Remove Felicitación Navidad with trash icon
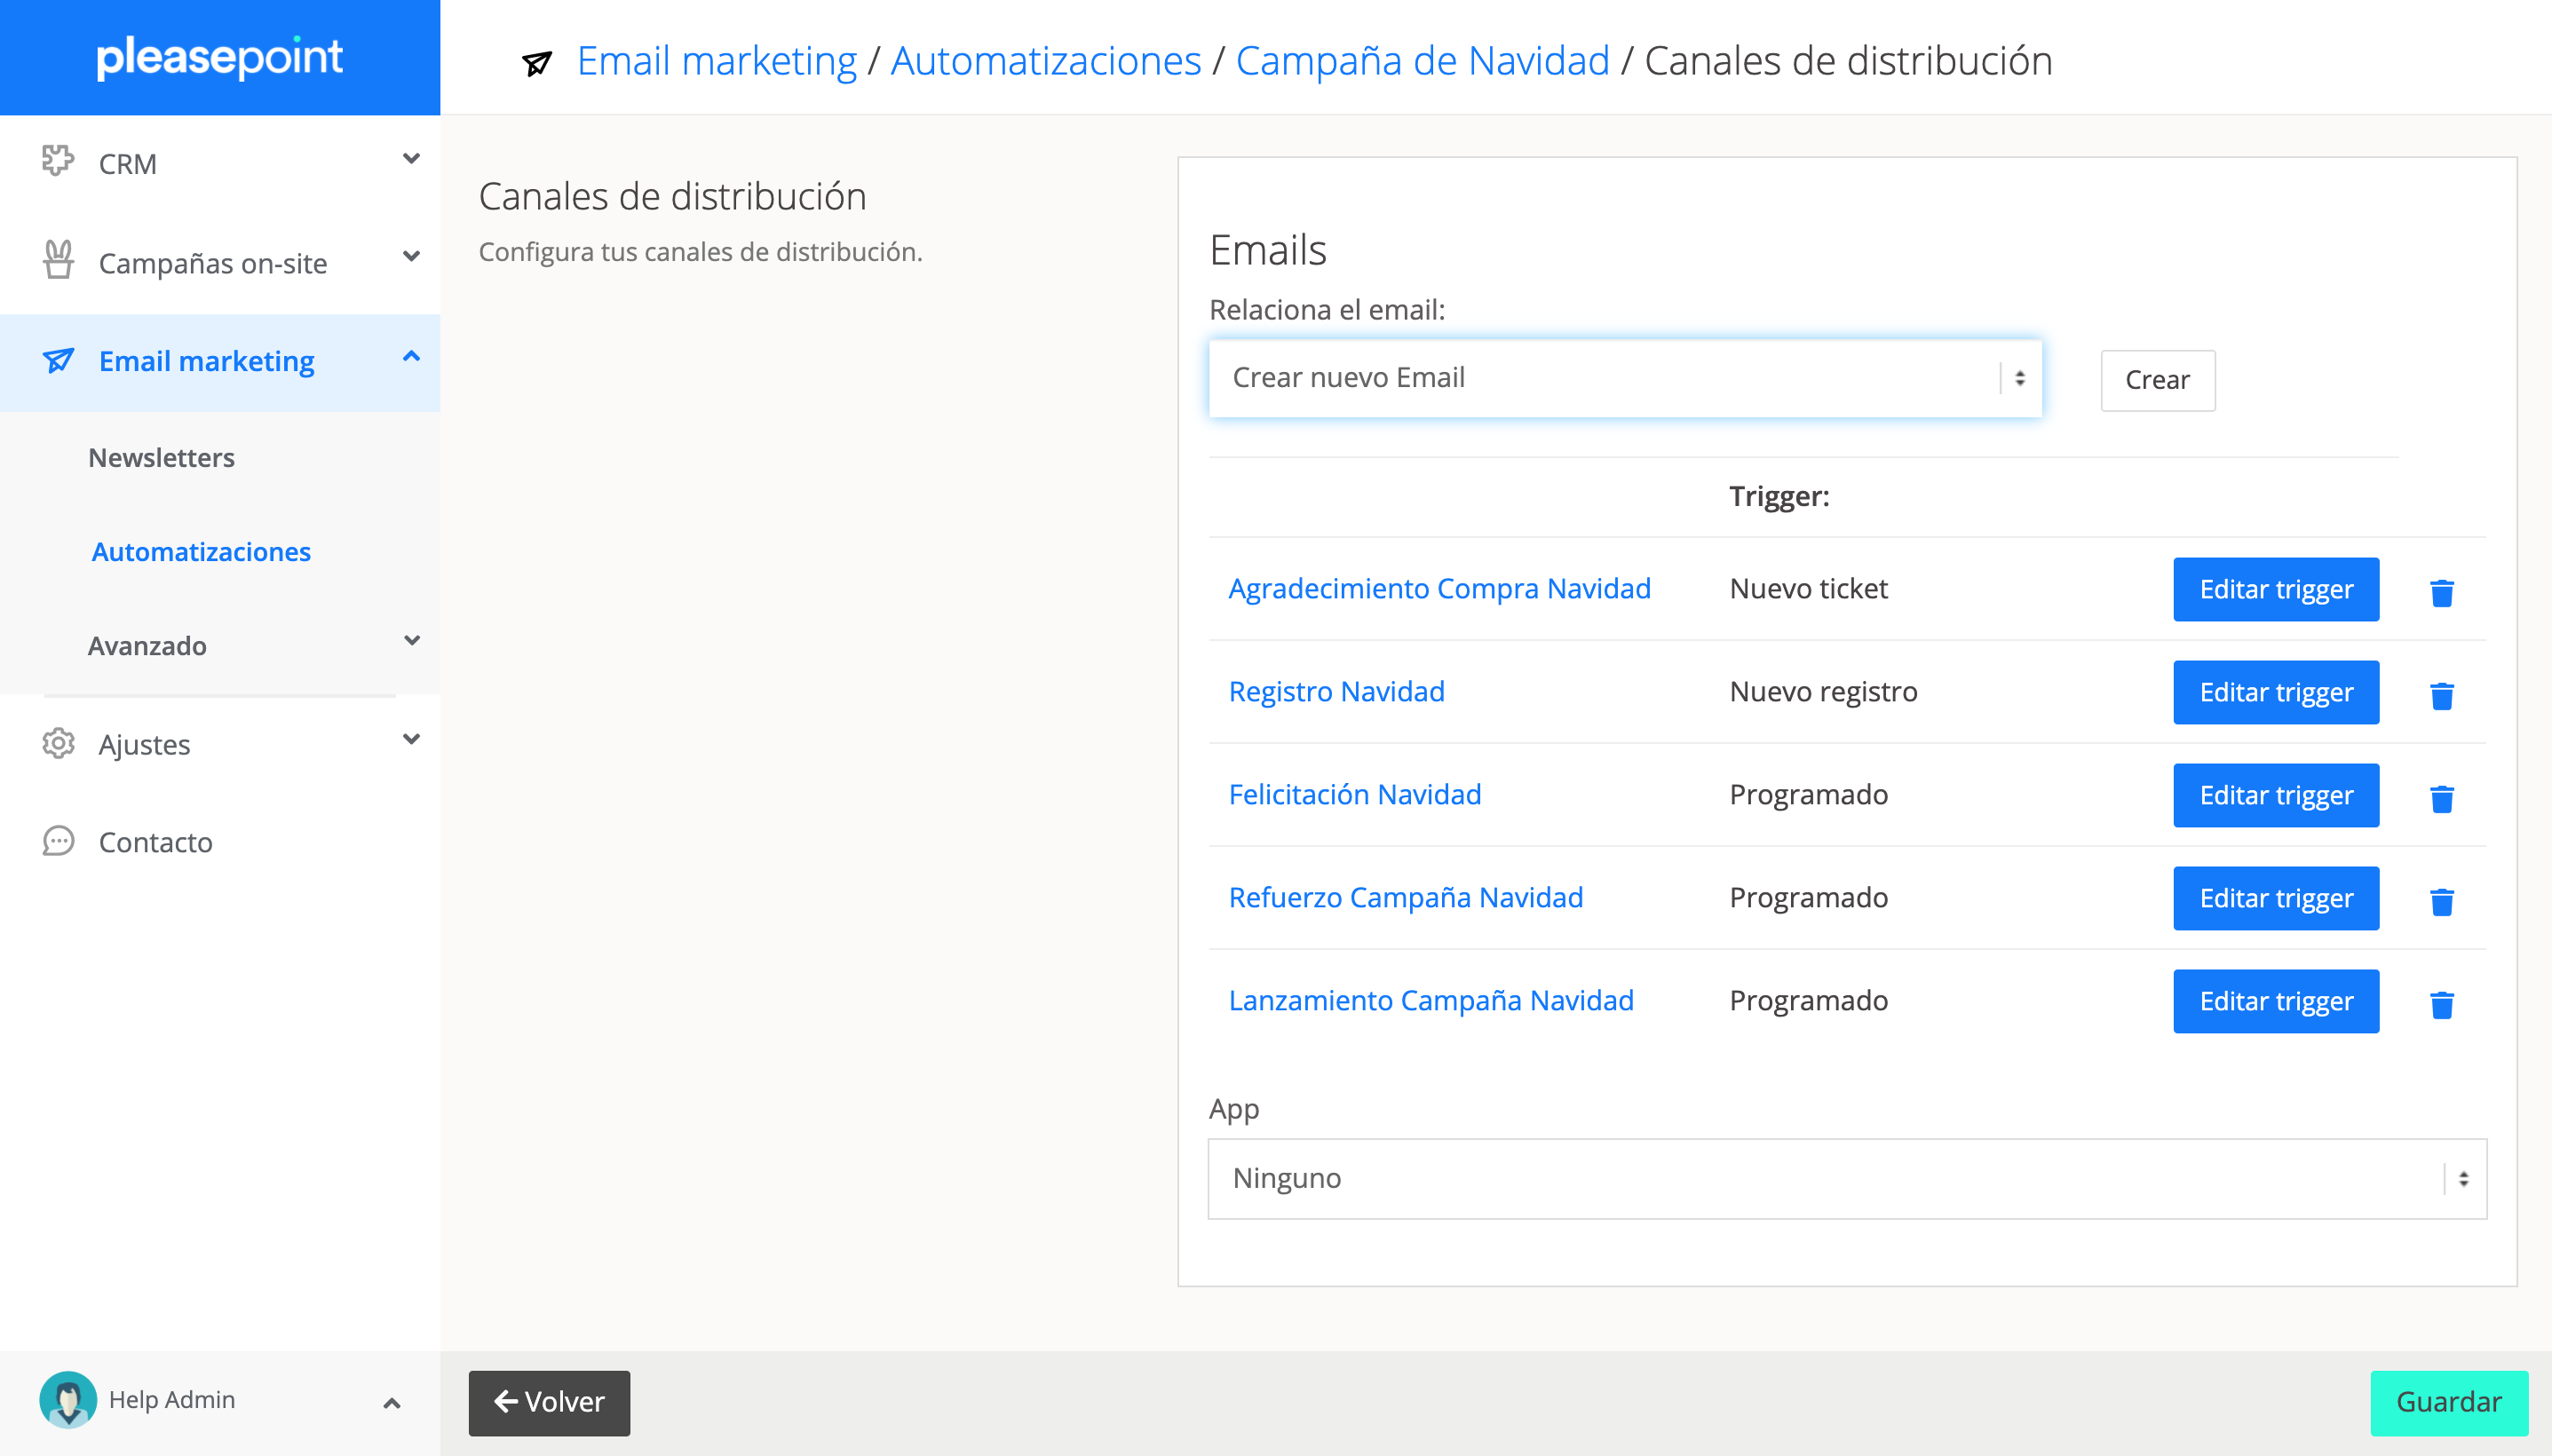The image size is (2552, 1456). 2441,798
